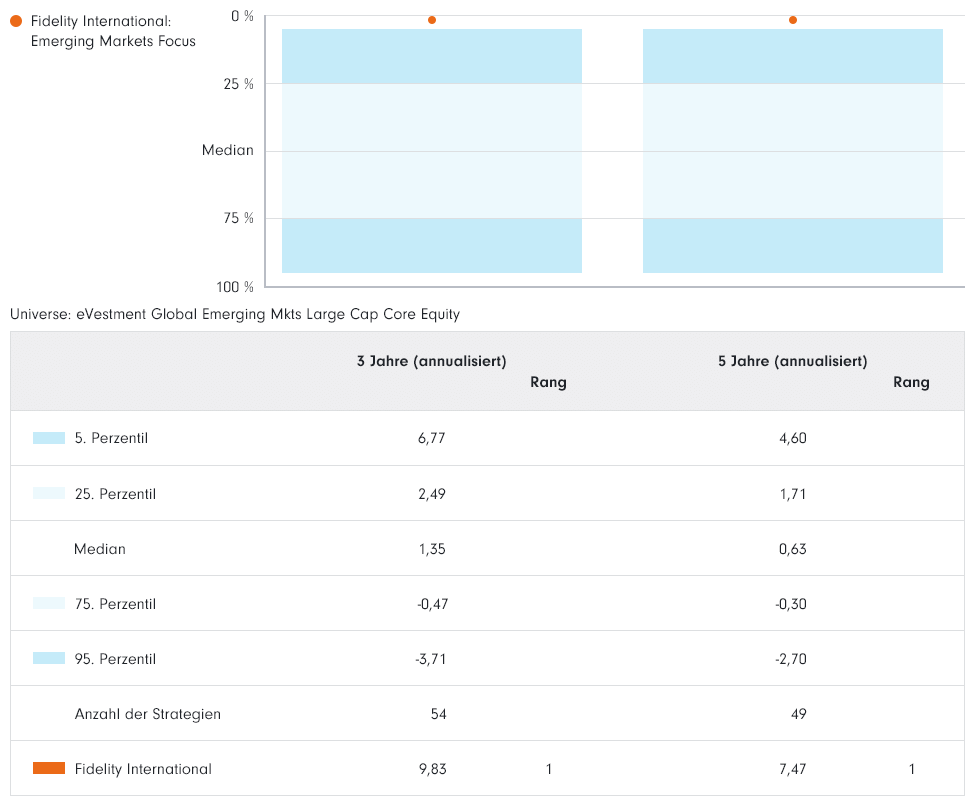Click the 25. Perzentil light swatch
Image resolution: width=975 pixels, height=806 pixels.
(49, 493)
